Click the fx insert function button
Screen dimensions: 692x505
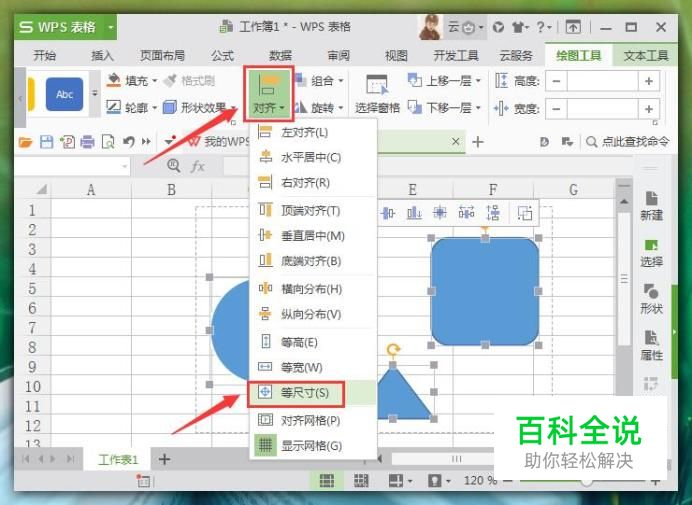197,166
